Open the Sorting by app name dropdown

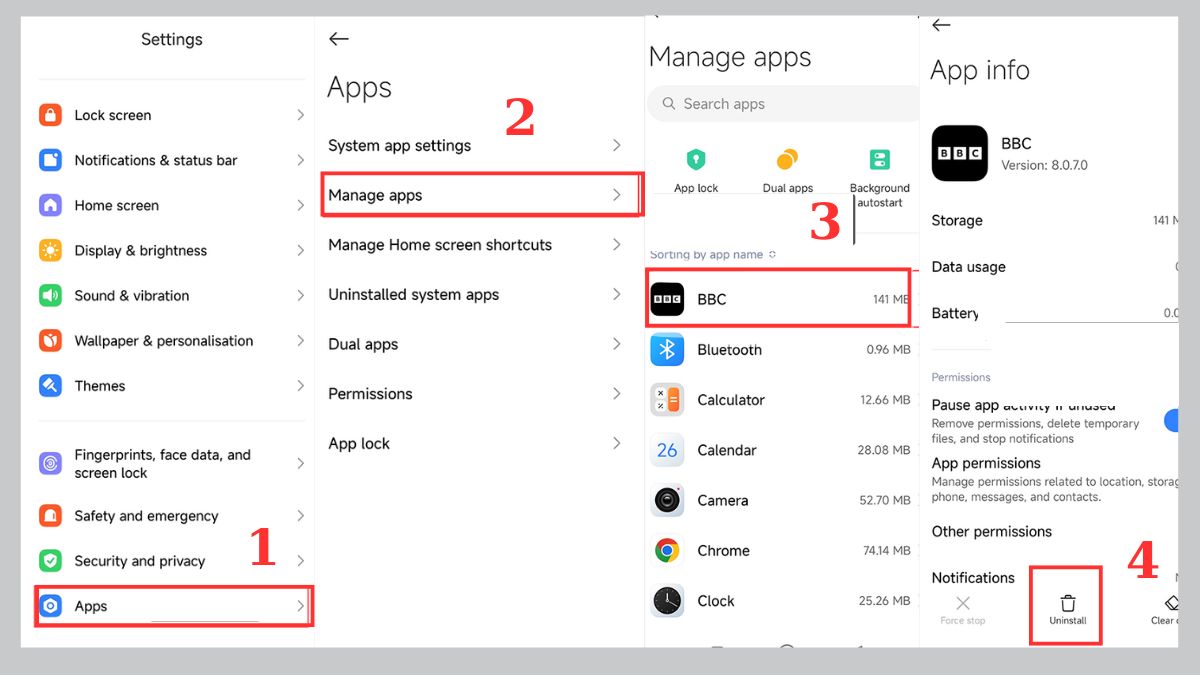(714, 254)
